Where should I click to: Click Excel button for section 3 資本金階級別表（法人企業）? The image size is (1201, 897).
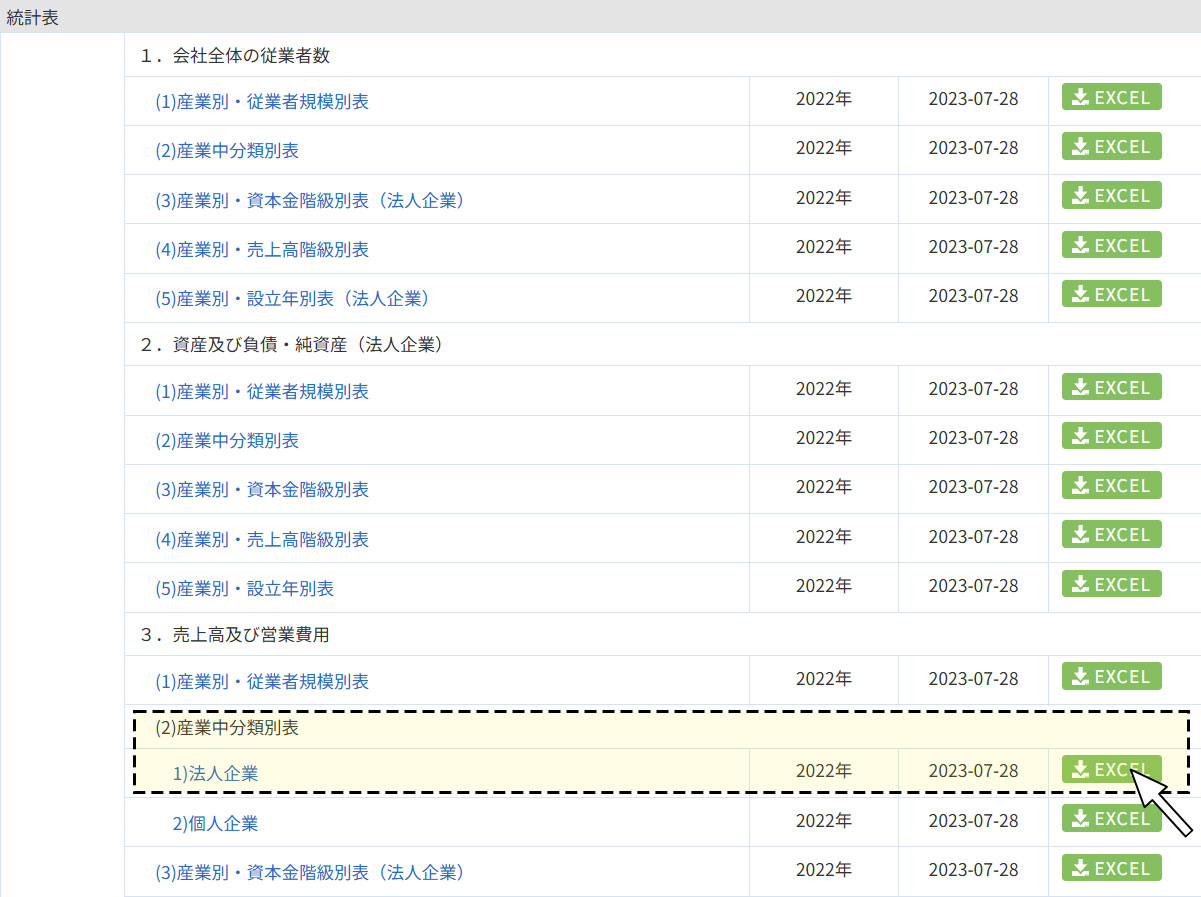(1111, 869)
